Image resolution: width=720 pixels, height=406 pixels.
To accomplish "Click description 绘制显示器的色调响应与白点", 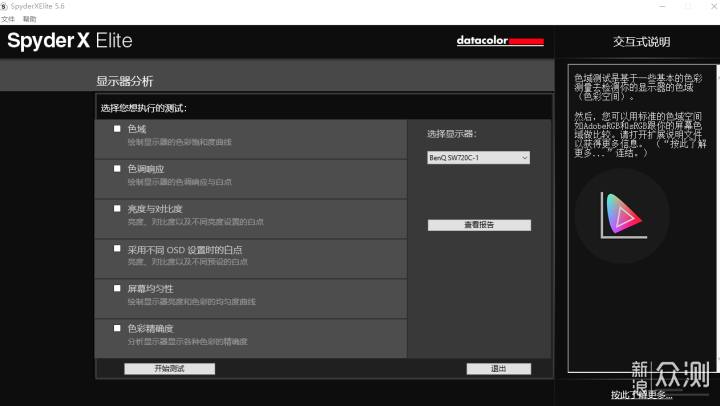I will pyautogui.click(x=180, y=182).
